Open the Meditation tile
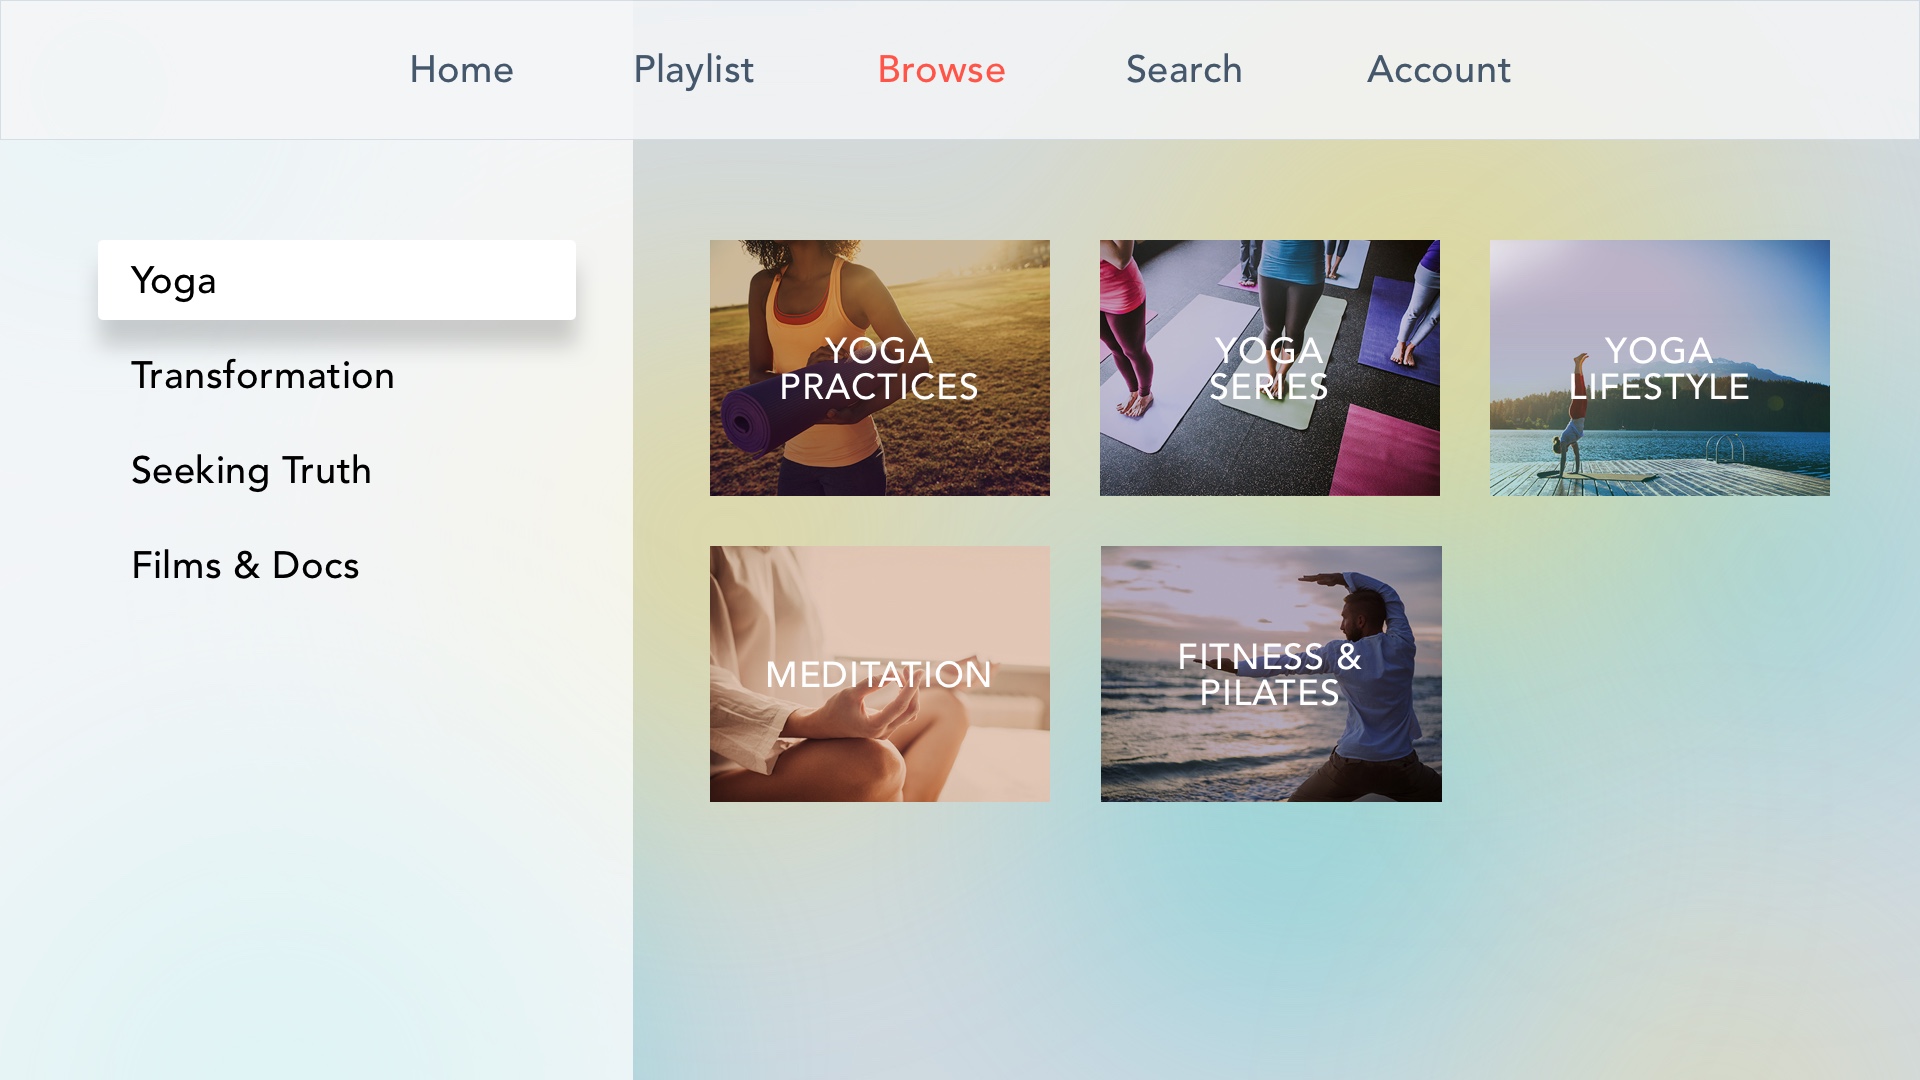The height and width of the screenshot is (1080, 1920). point(880,674)
